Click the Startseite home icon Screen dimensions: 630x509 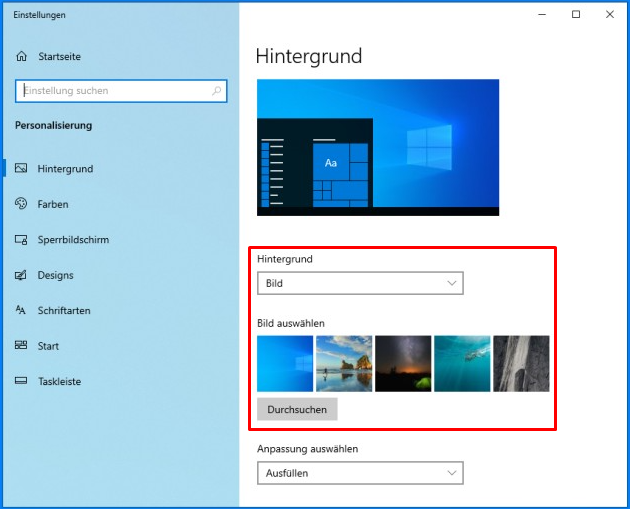(21, 56)
